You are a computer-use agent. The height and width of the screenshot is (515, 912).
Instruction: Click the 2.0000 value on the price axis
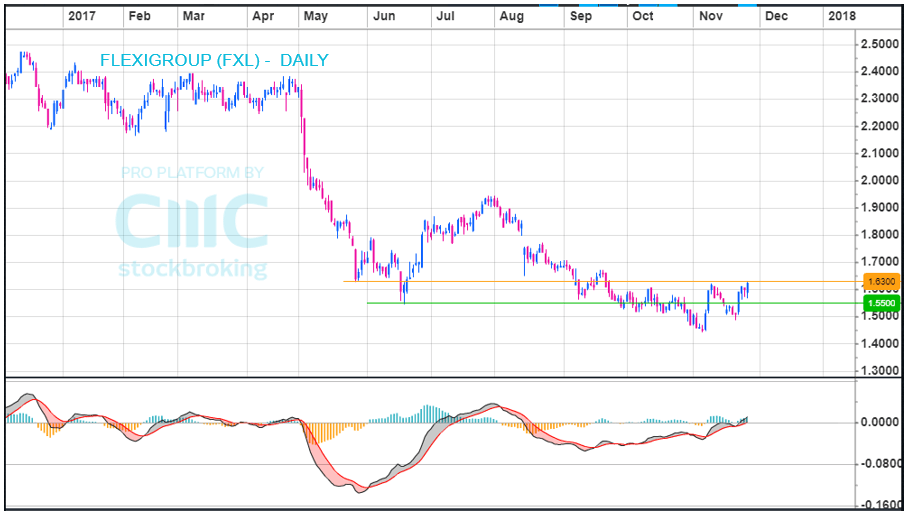pos(880,180)
